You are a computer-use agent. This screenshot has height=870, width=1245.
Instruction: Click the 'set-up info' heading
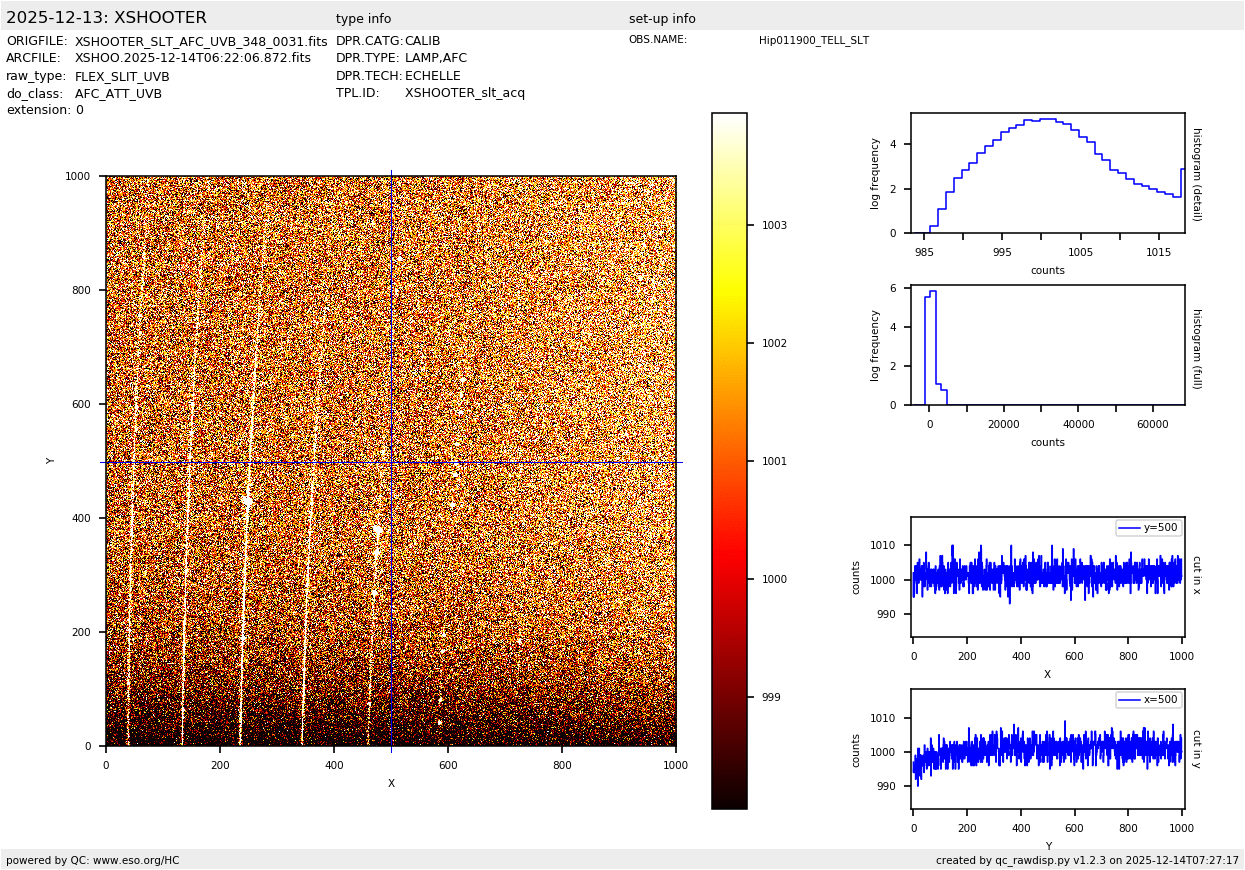(662, 19)
